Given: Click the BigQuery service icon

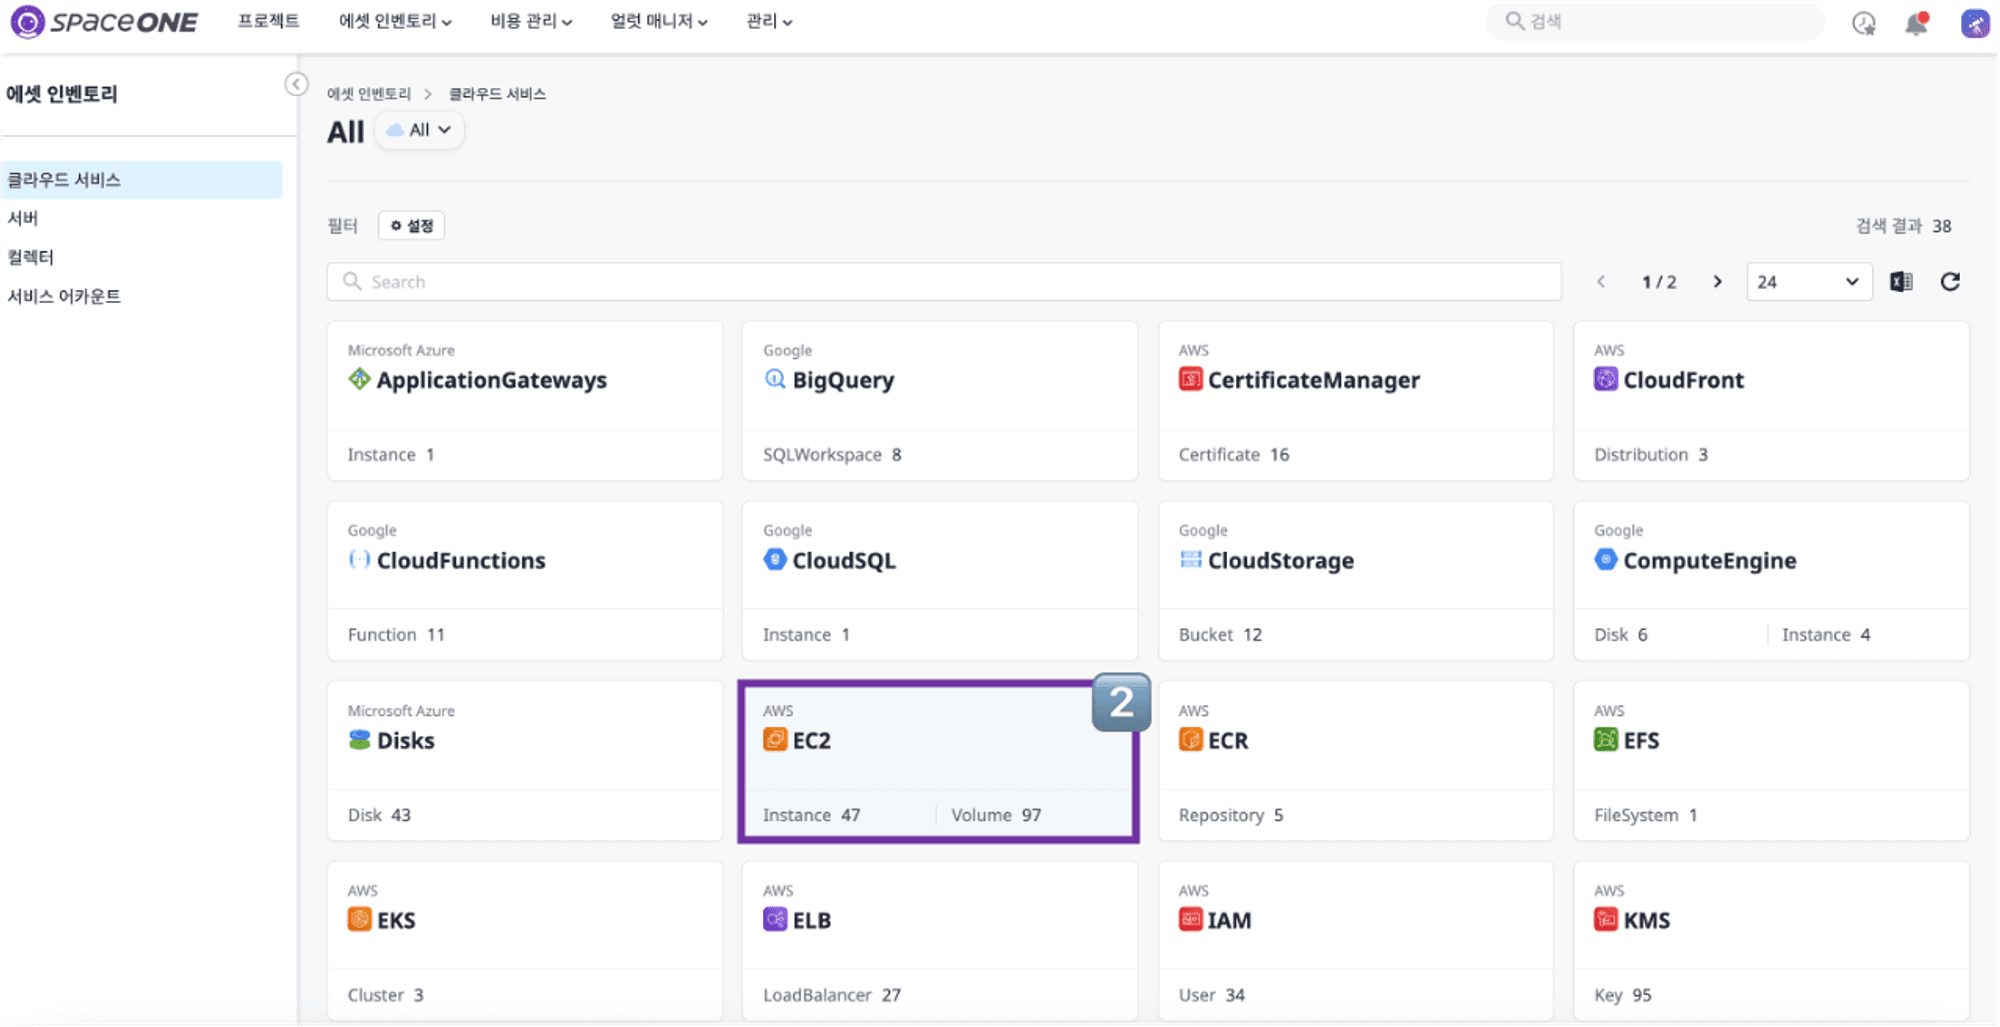Looking at the screenshot, I should 775,379.
